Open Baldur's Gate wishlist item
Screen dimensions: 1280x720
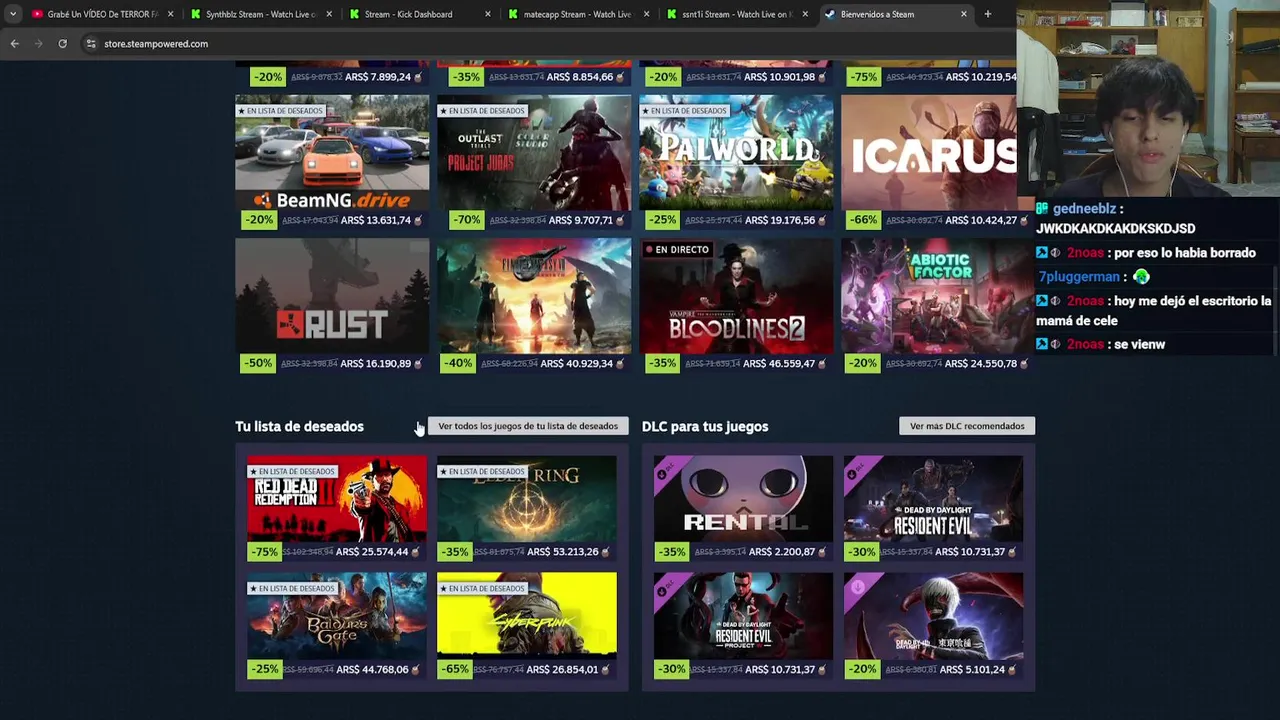(x=337, y=626)
